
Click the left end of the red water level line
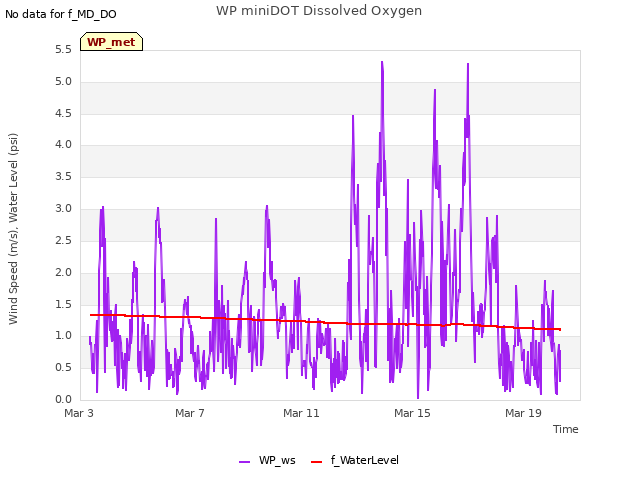pos(91,315)
